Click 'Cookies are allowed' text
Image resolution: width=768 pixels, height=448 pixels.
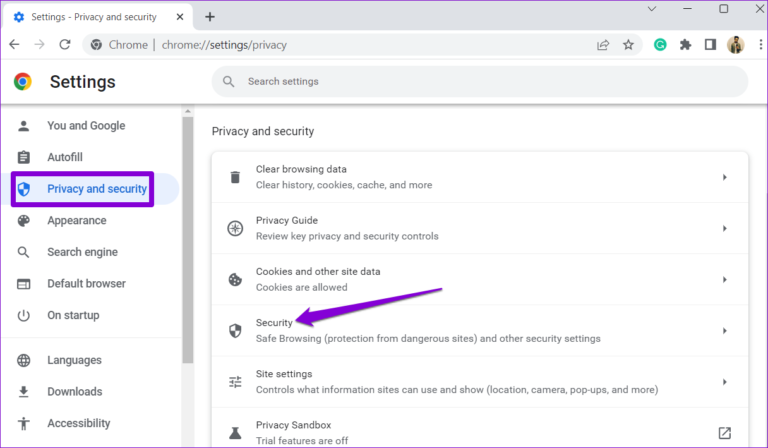click(301, 287)
